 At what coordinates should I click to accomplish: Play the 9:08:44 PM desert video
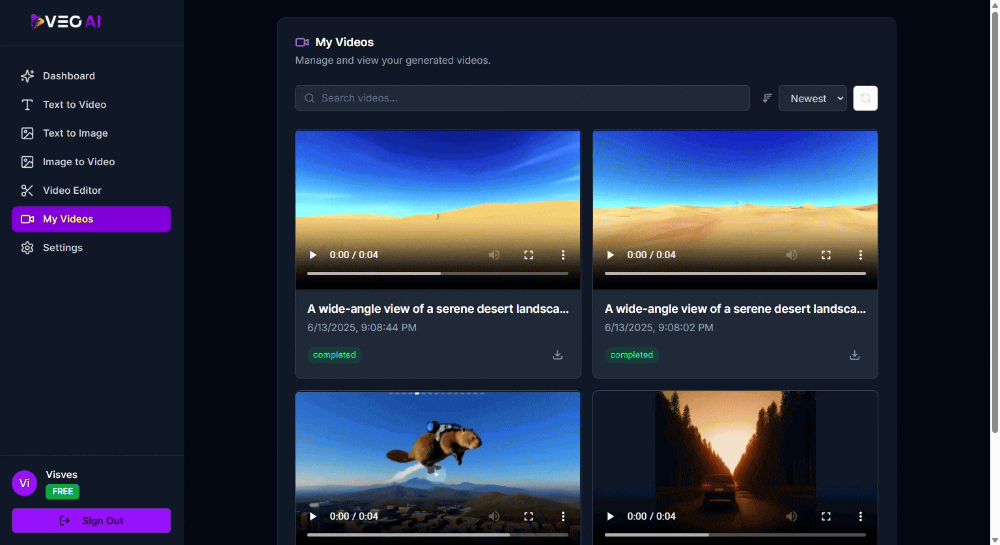pyautogui.click(x=312, y=255)
